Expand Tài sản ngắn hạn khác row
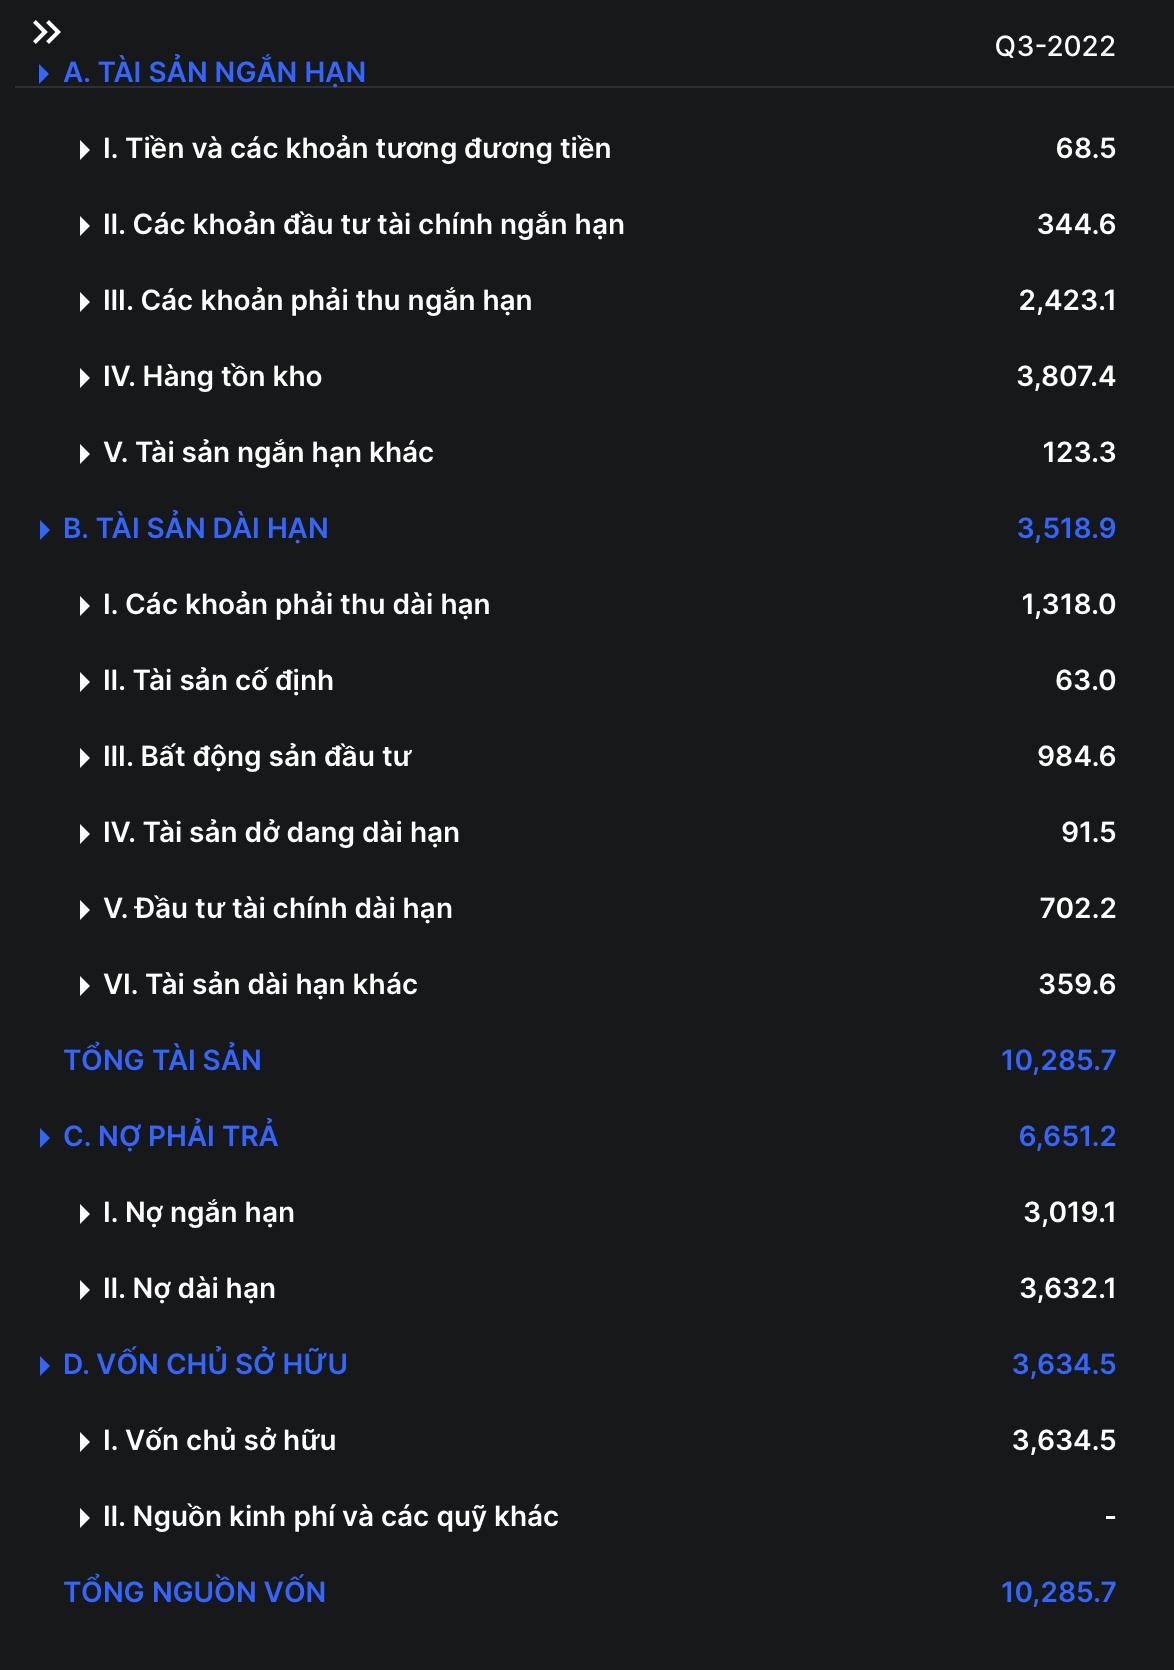This screenshot has height=1670, width=1174. tap(84, 454)
